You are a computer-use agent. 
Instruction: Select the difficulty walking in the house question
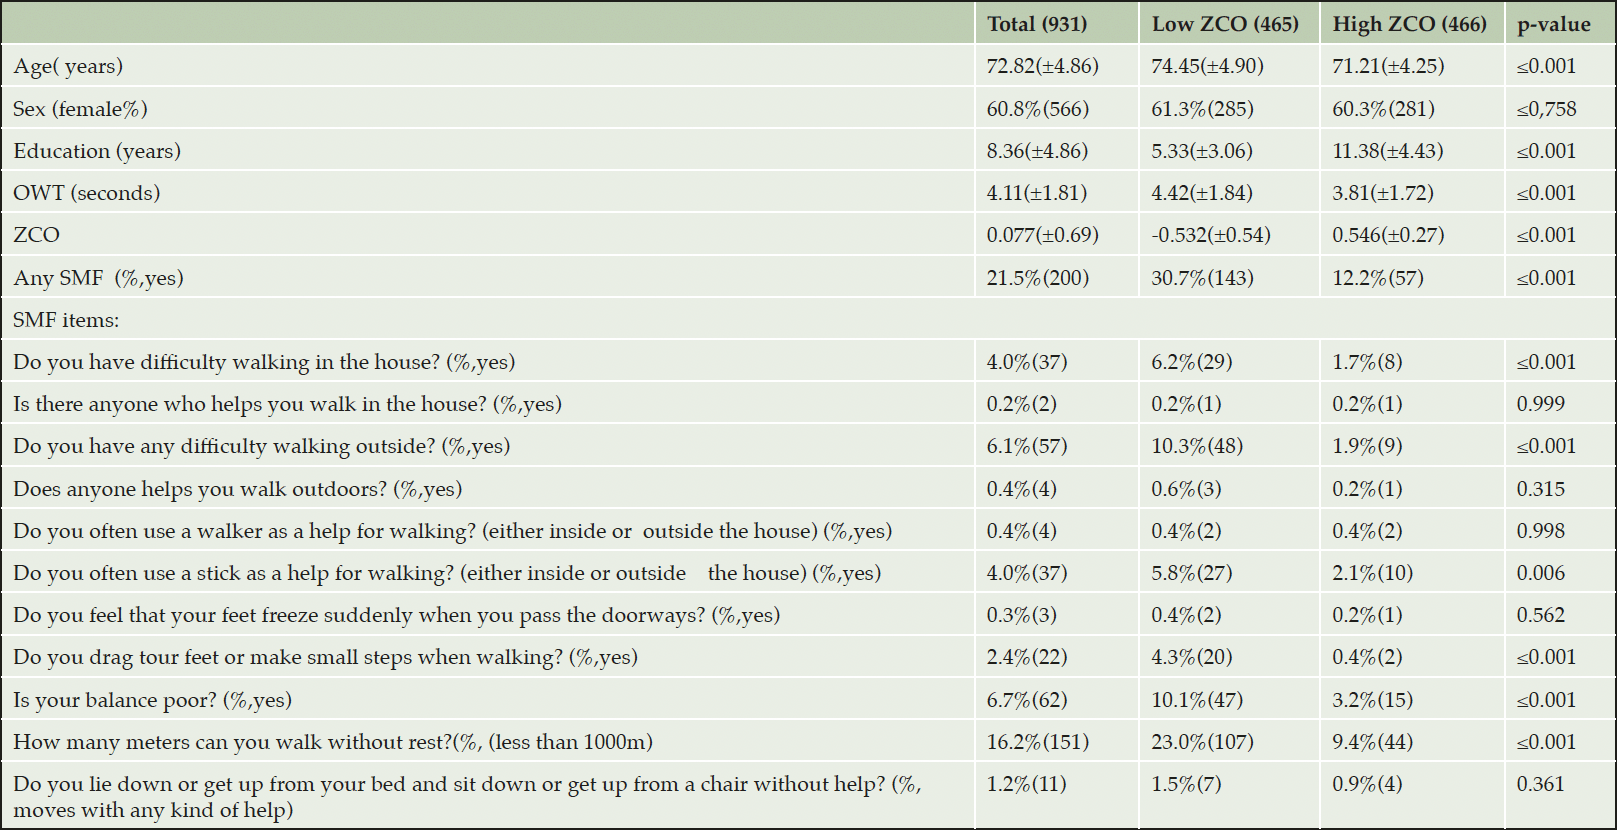[x=264, y=362]
